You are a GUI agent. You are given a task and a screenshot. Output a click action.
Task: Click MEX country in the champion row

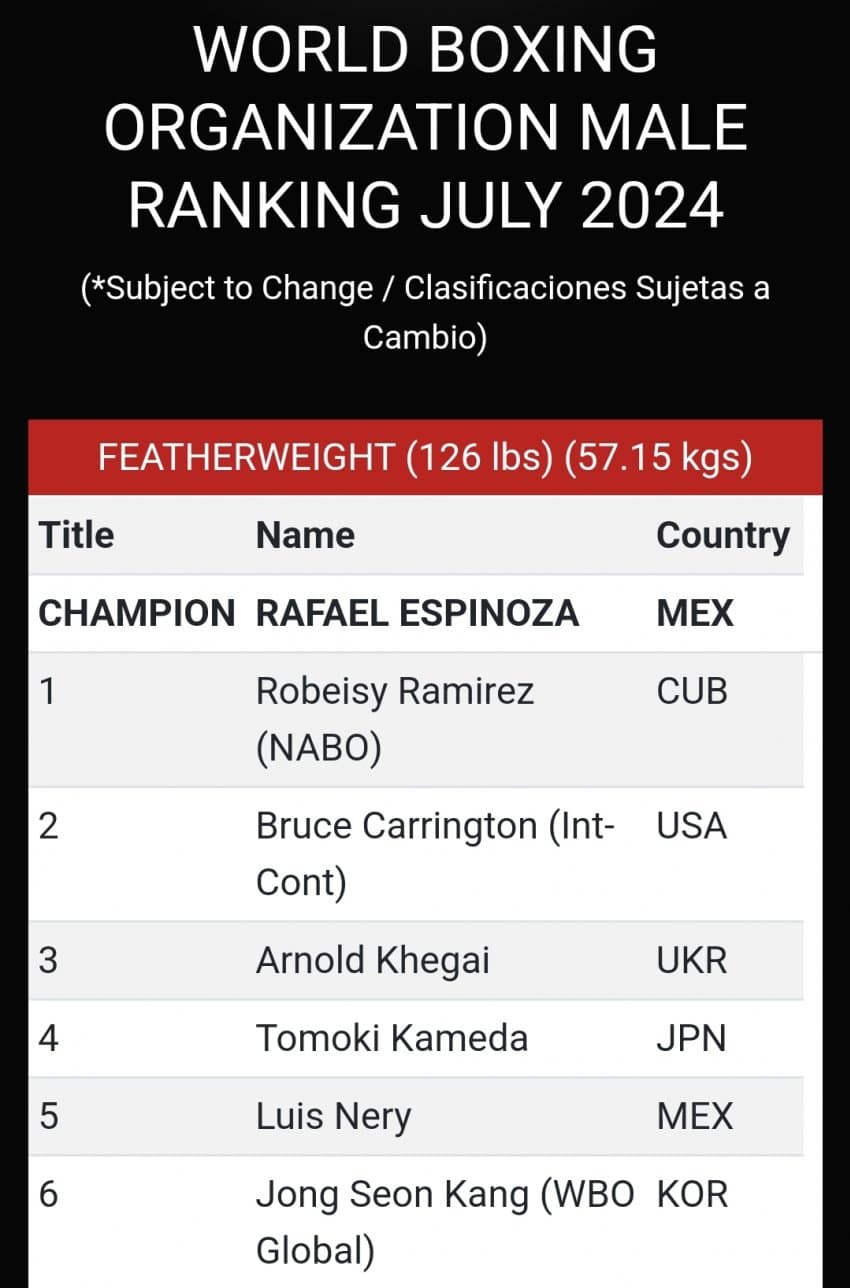coord(694,613)
